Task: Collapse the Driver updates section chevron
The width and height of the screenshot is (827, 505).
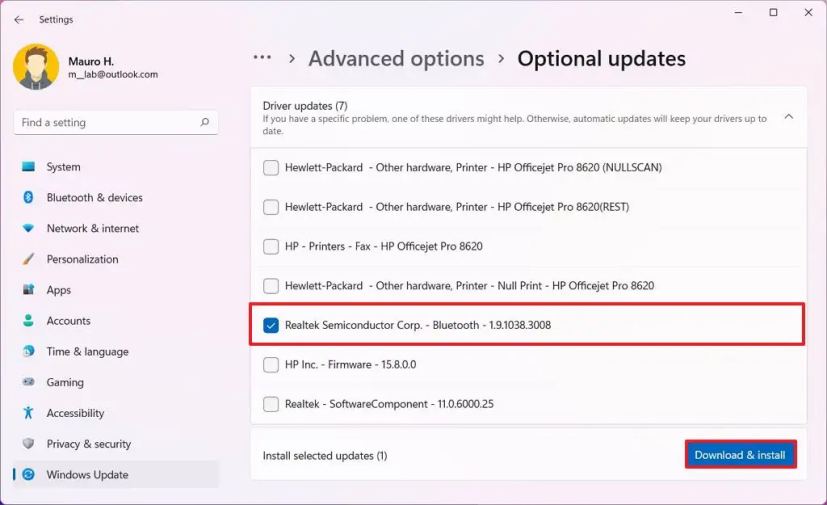Action: tap(788, 117)
